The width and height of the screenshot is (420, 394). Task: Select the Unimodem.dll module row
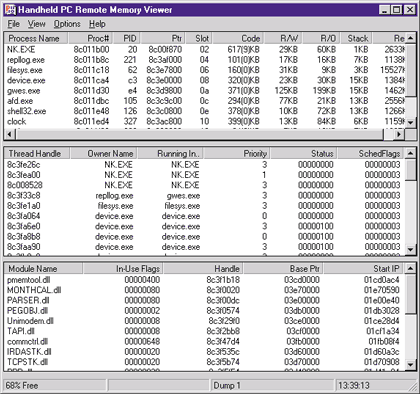[205, 321]
